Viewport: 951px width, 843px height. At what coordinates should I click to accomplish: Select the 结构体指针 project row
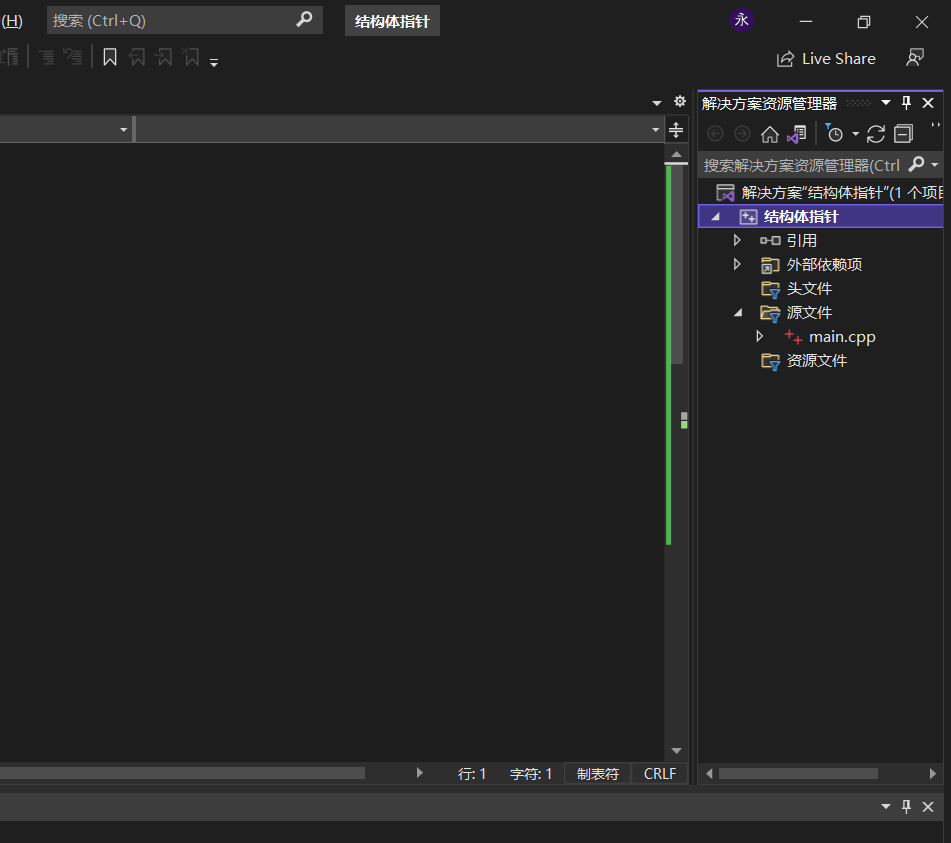(821, 217)
